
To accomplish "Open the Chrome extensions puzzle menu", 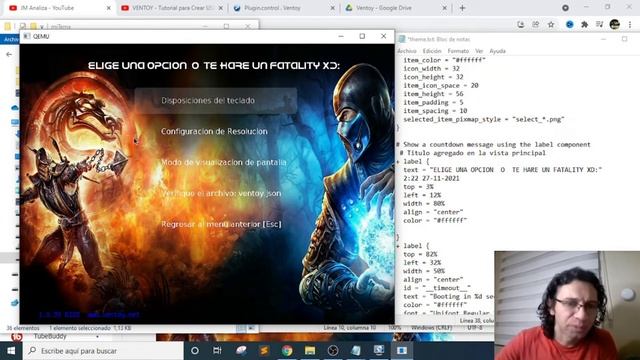I will coord(584,25).
